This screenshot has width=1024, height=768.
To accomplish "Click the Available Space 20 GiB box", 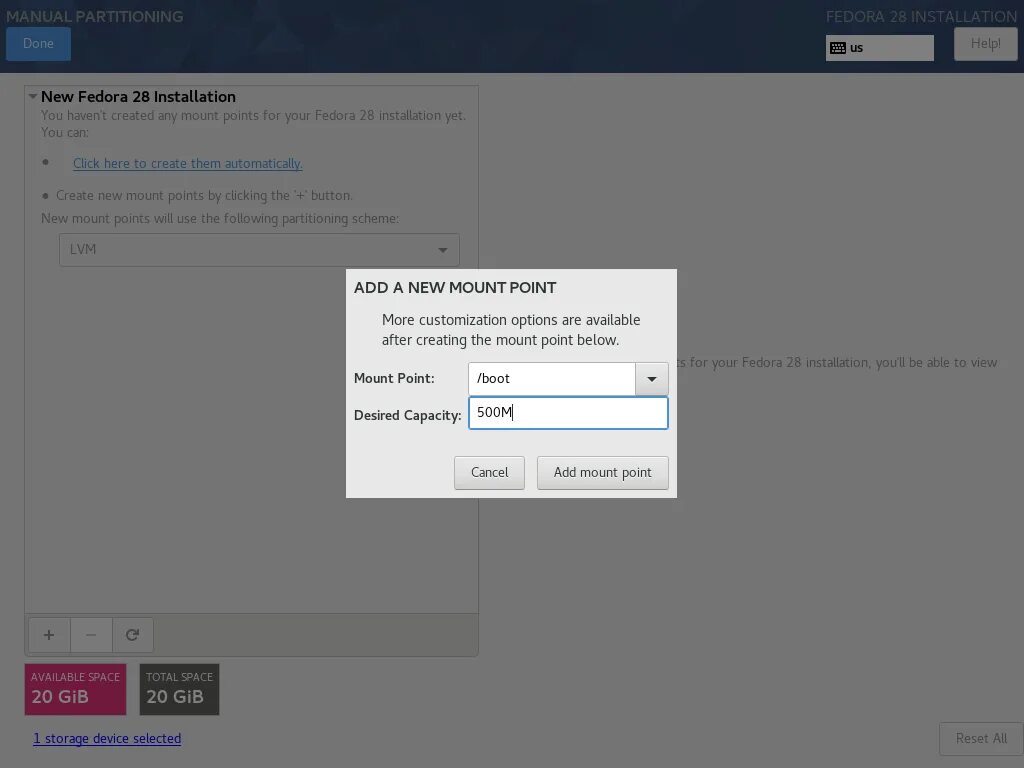I will 75,690.
